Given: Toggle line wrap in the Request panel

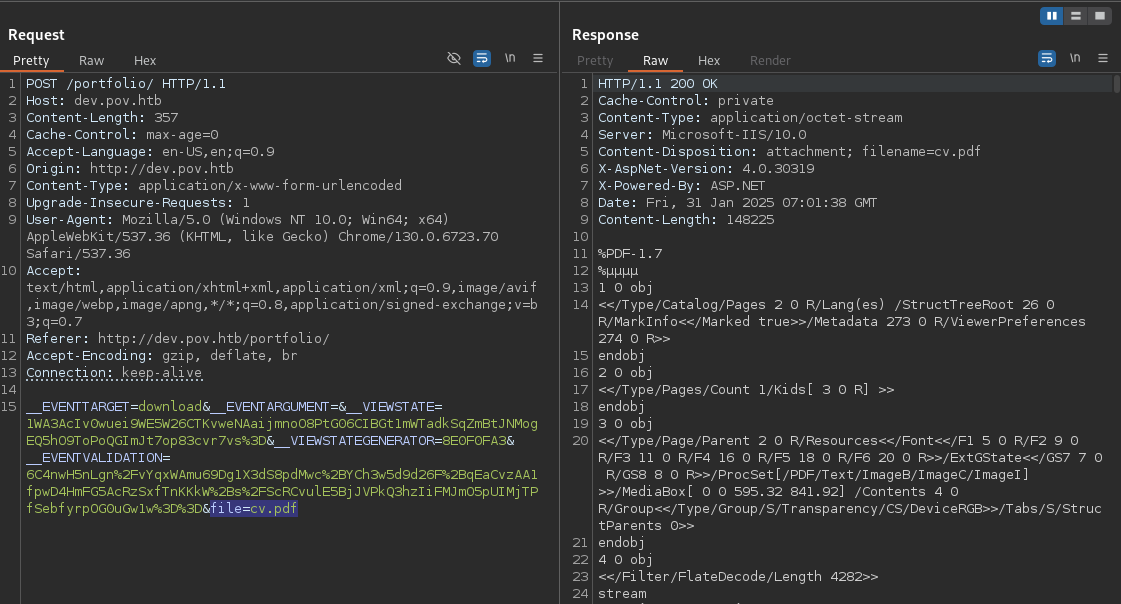Looking at the screenshot, I should point(482,59).
